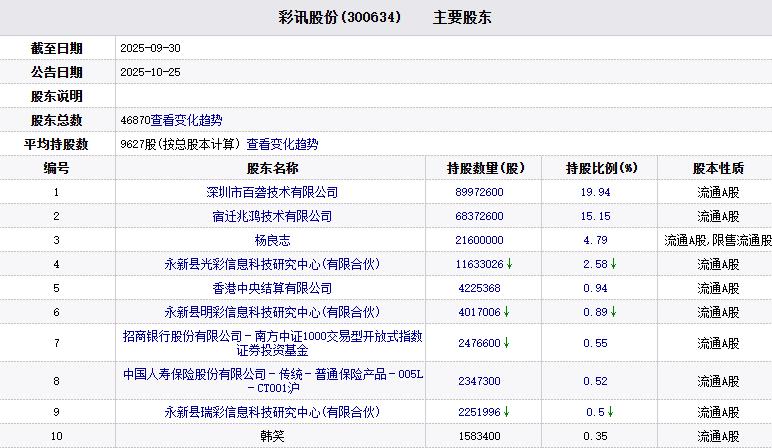Open 招商银行南方中证1000 fund shareholder link
Viewport: 772px width, 448px height.
[272, 343]
